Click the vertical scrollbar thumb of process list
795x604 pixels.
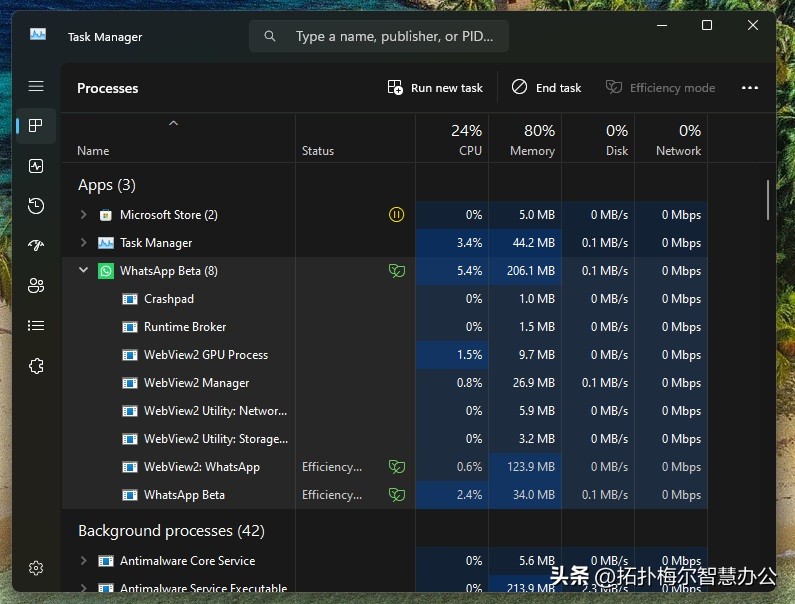[x=768, y=200]
